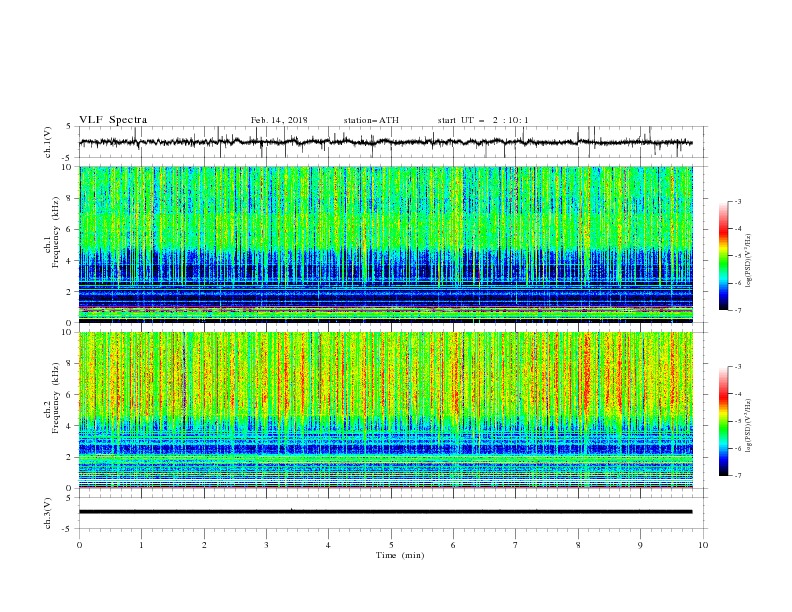The image size is (792, 612).
Task: Click the ch.1 spectrogram panel
Action: [386, 244]
